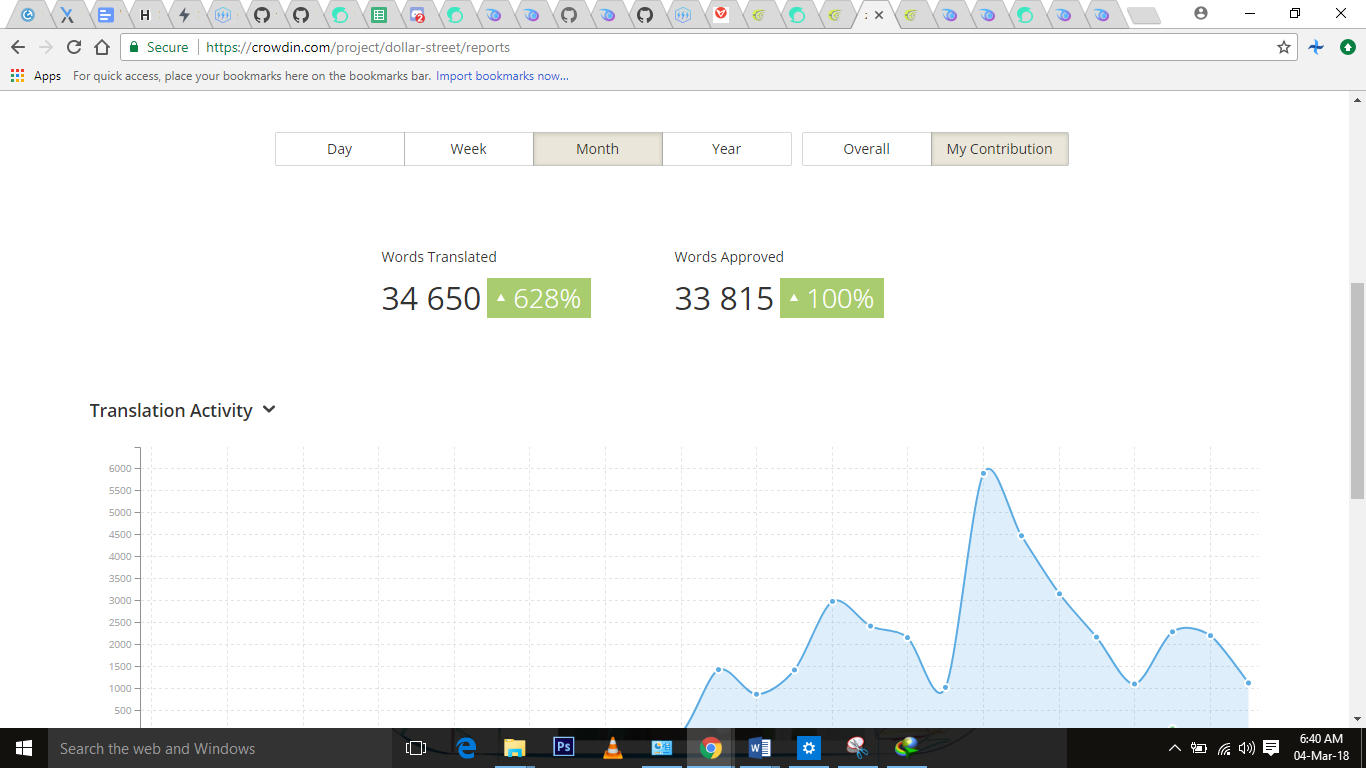
Task: Launch Microsoft Edge from the taskbar
Action: 466,748
